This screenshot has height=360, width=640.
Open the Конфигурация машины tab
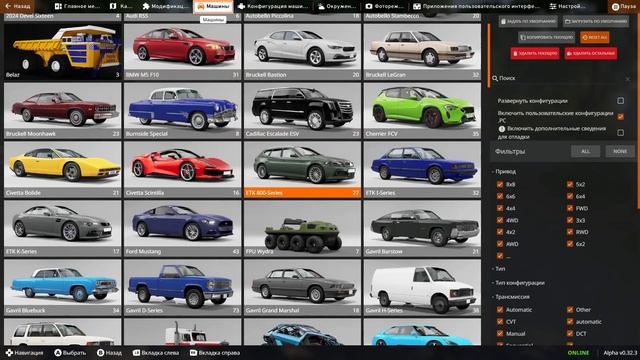pos(273,6)
